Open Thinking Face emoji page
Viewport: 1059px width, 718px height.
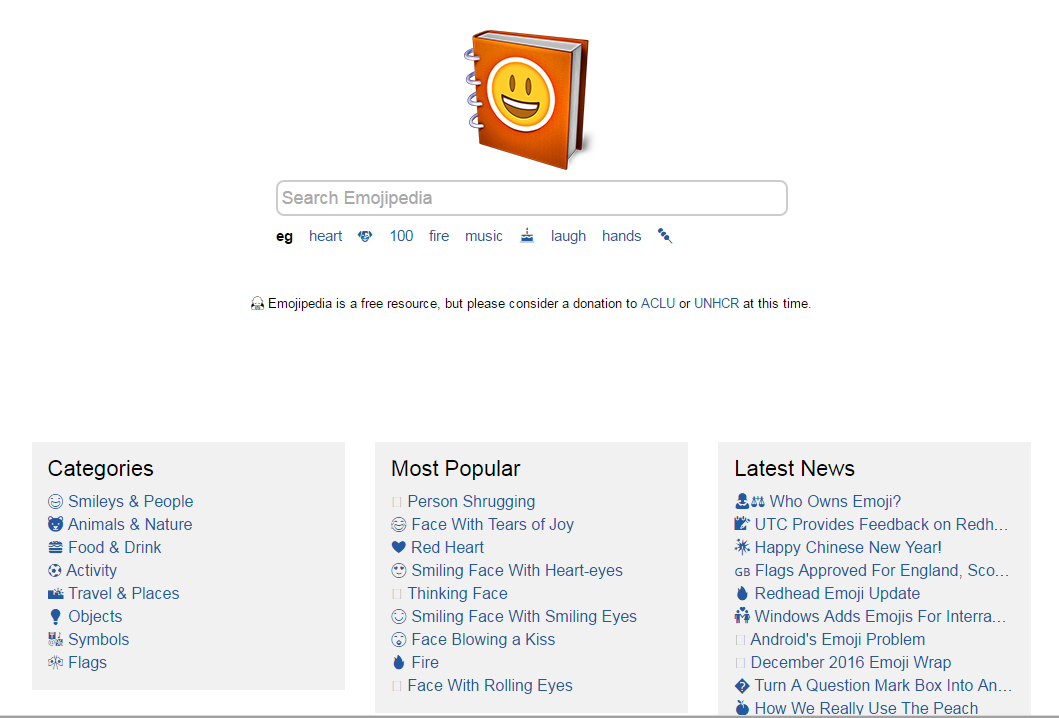[x=458, y=594]
